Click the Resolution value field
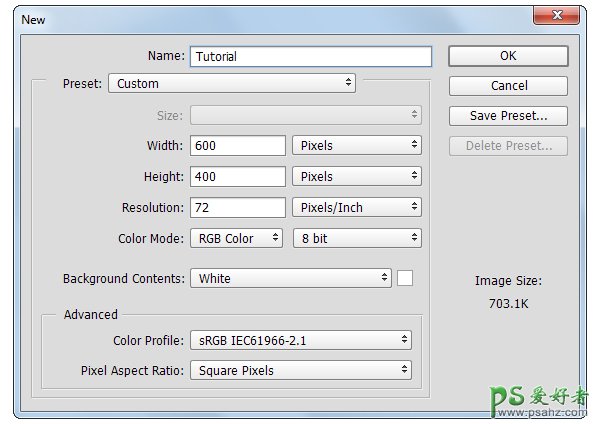 tap(237, 208)
